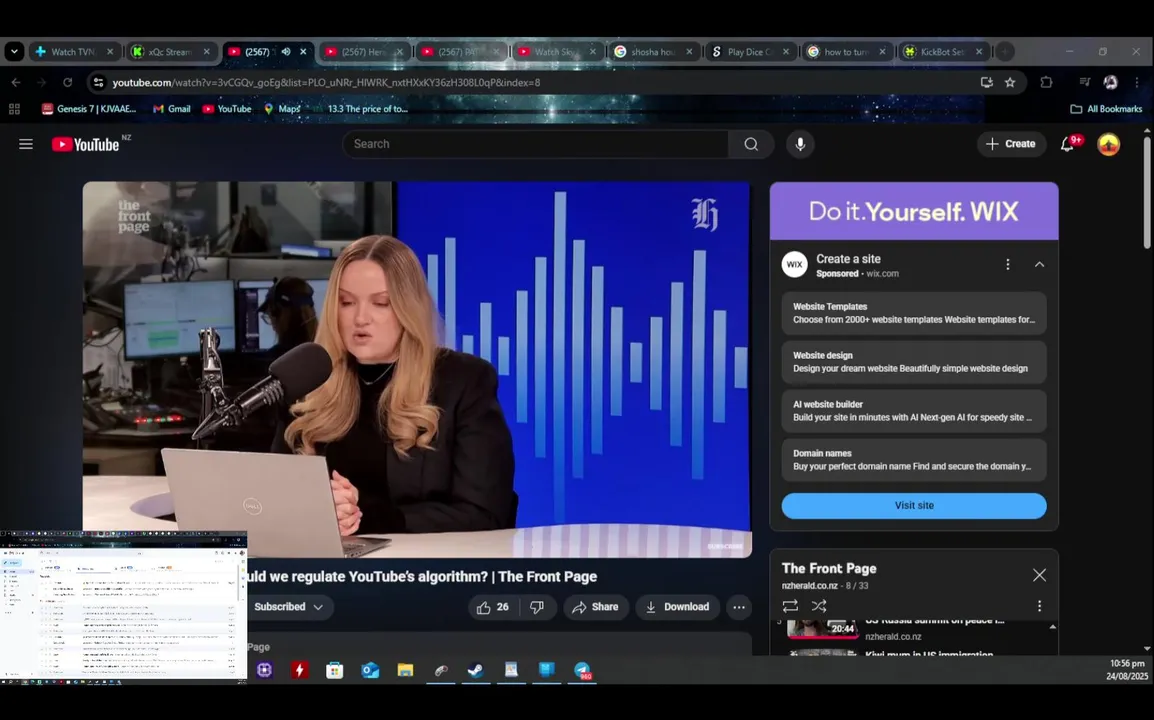Open Telegram from the taskbar
This screenshot has width=1154, height=720.
click(x=582, y=670)
